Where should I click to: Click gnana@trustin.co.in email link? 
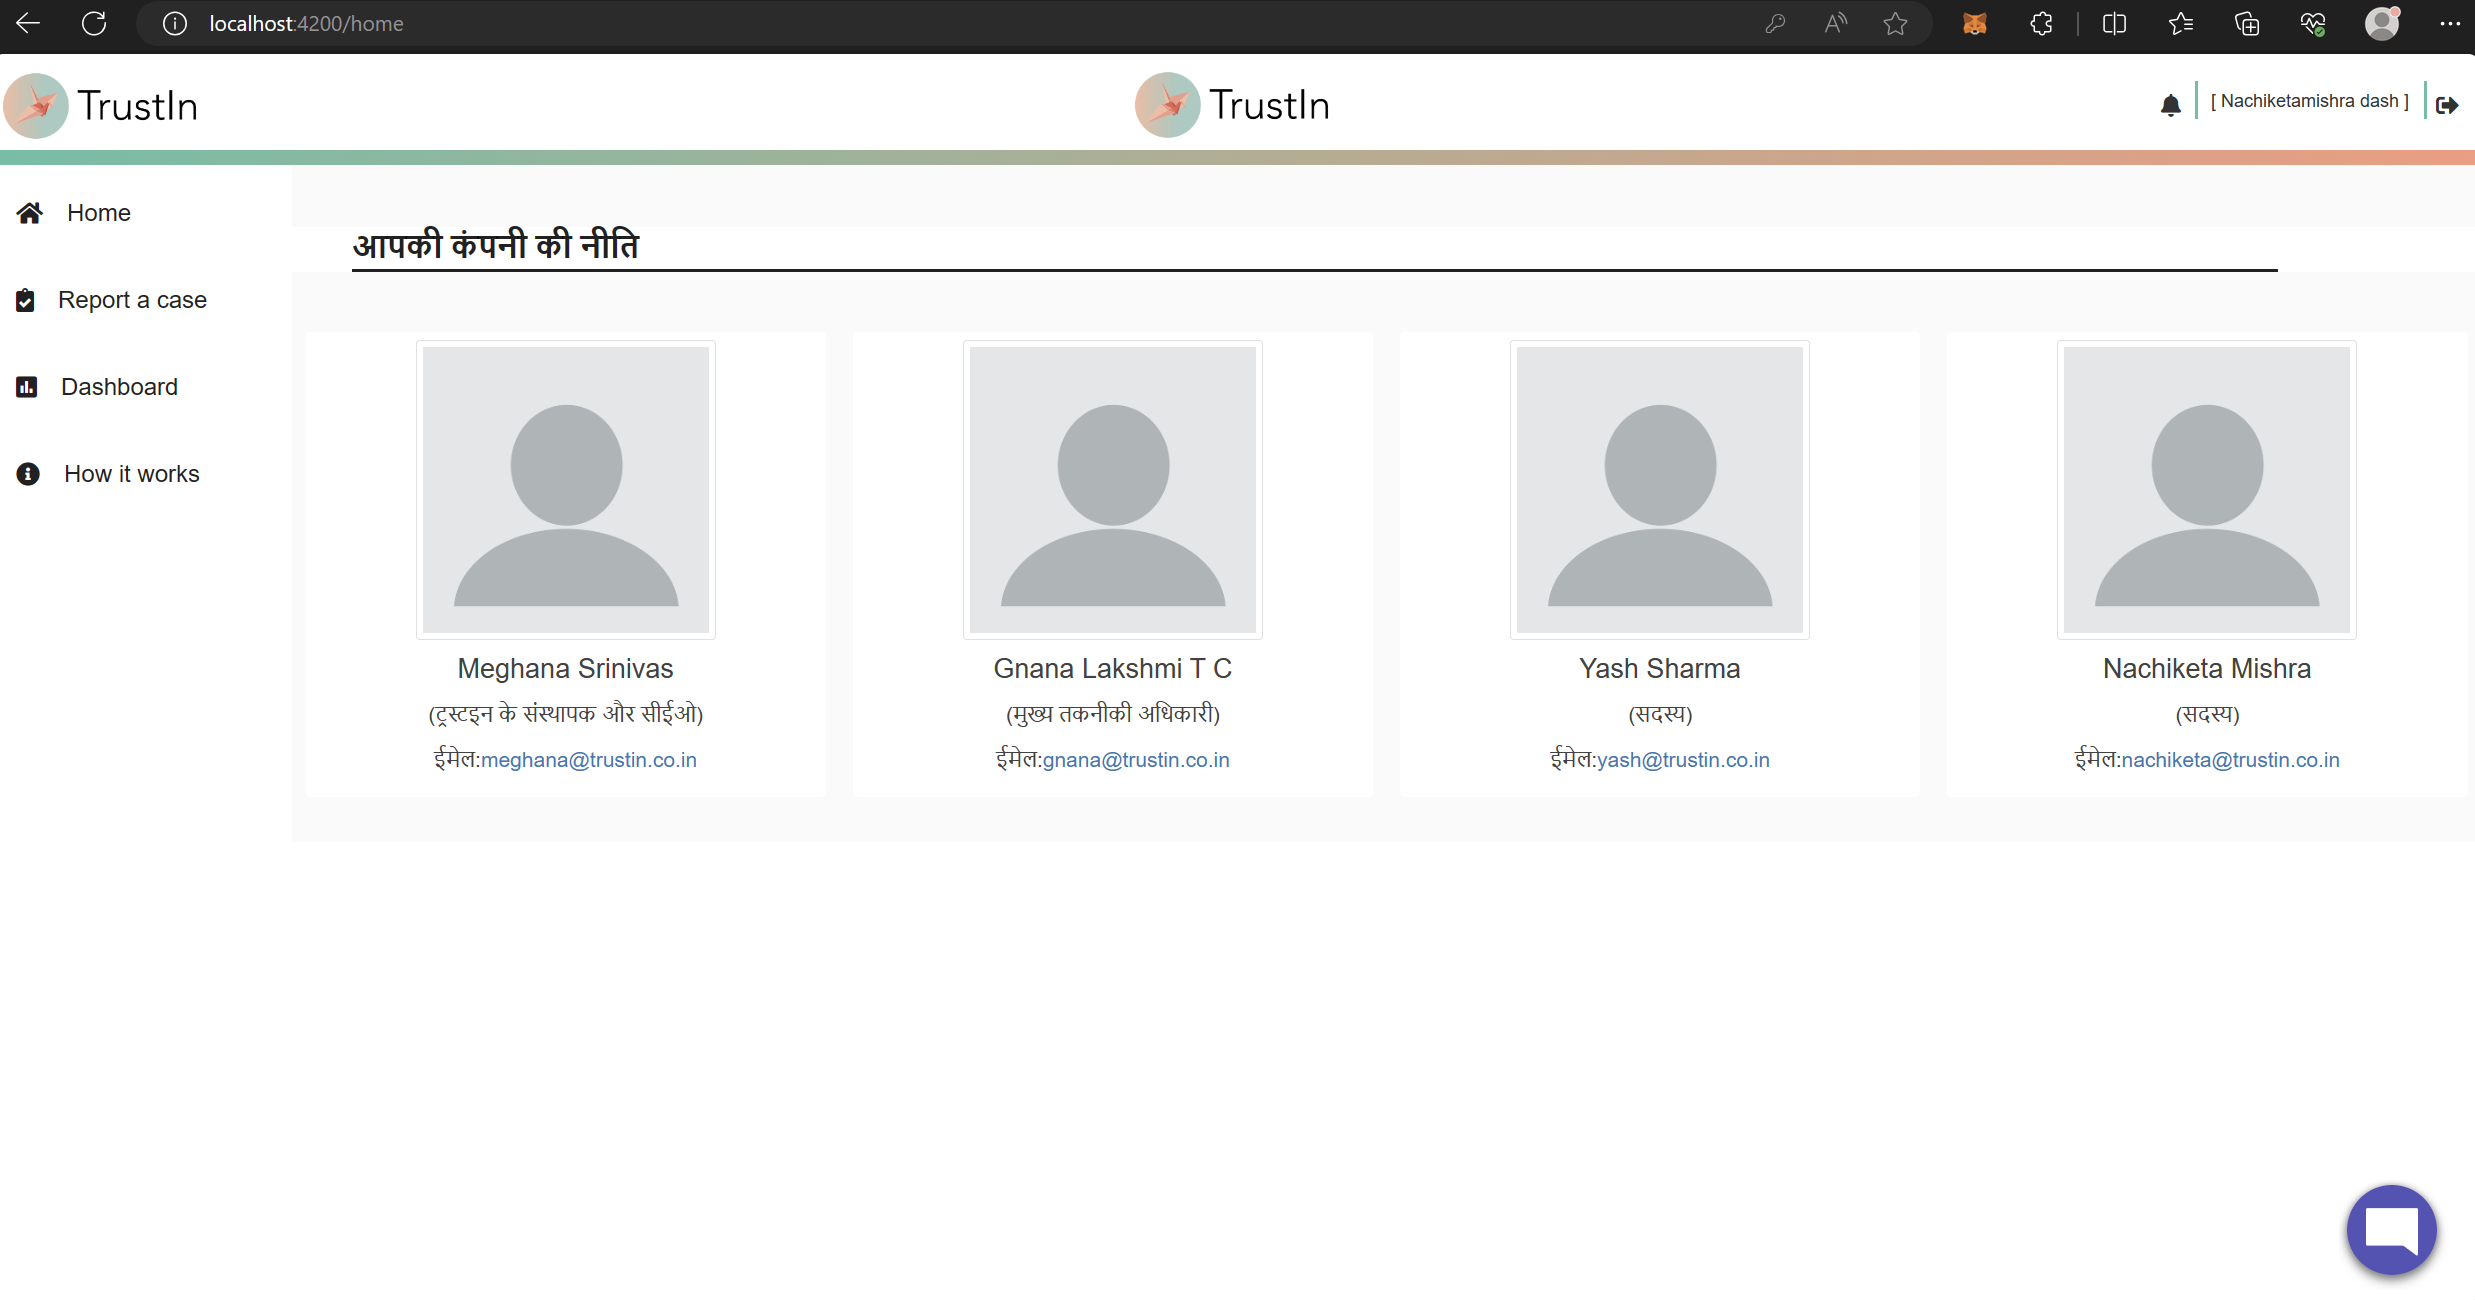tap(1135, 759)
